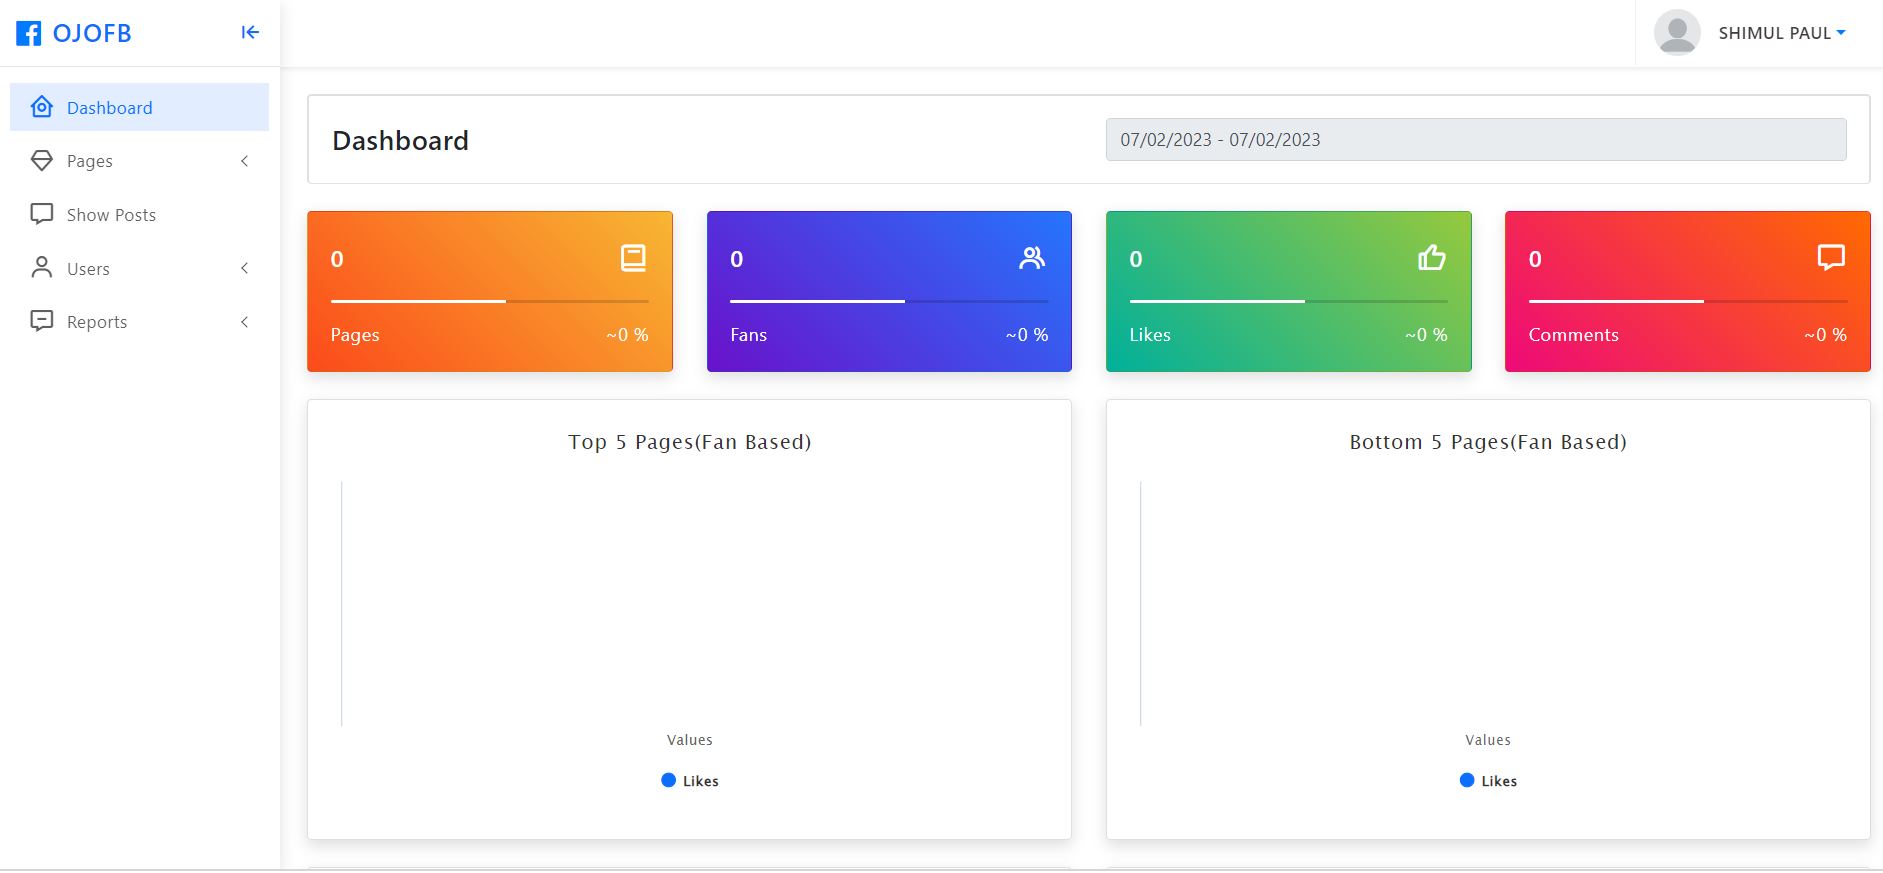Viewport: 1883px width, 873px height.
Task: Open the SHIMUL PAUL account dropdown
Action: point(1781,33)
